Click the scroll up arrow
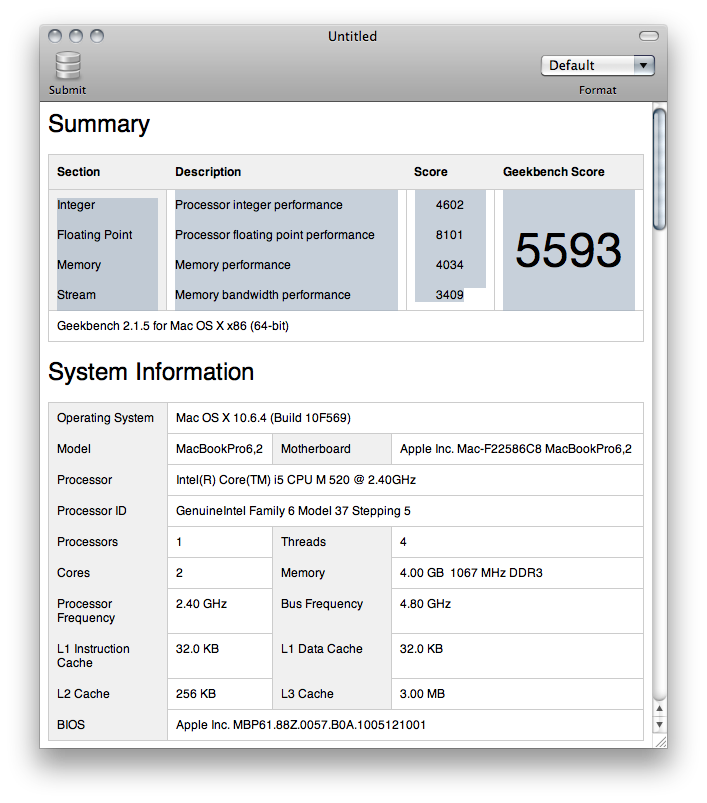The image size is (707, 803). click(x=659, y=708)
